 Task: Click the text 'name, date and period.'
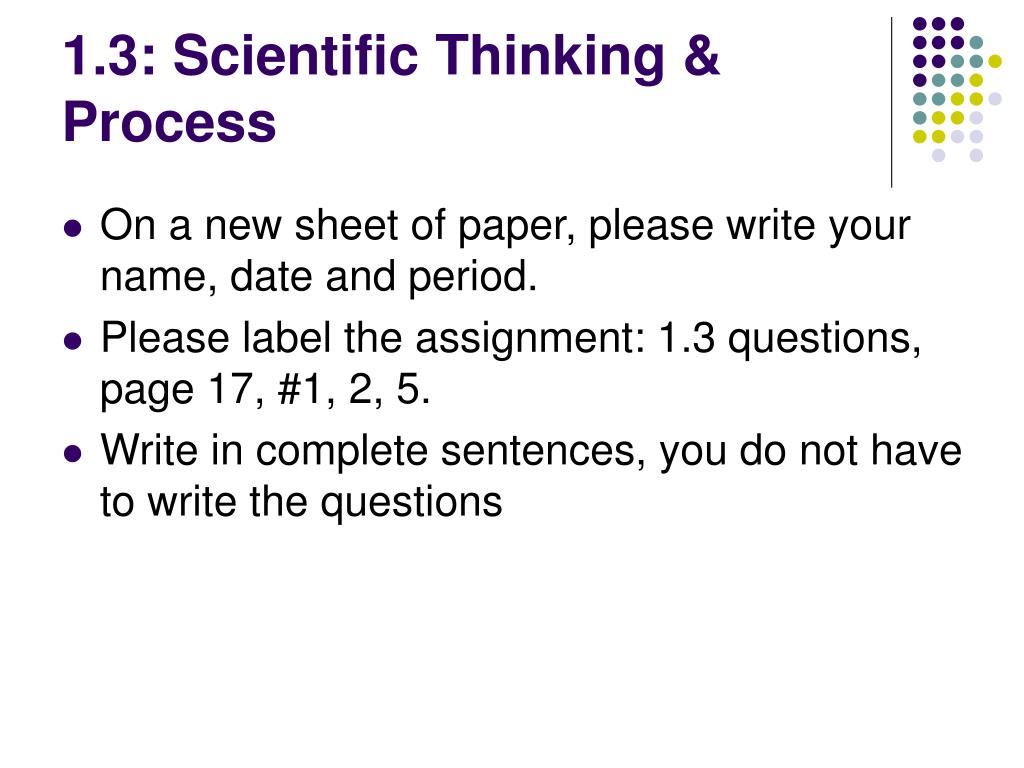(319, 277)
